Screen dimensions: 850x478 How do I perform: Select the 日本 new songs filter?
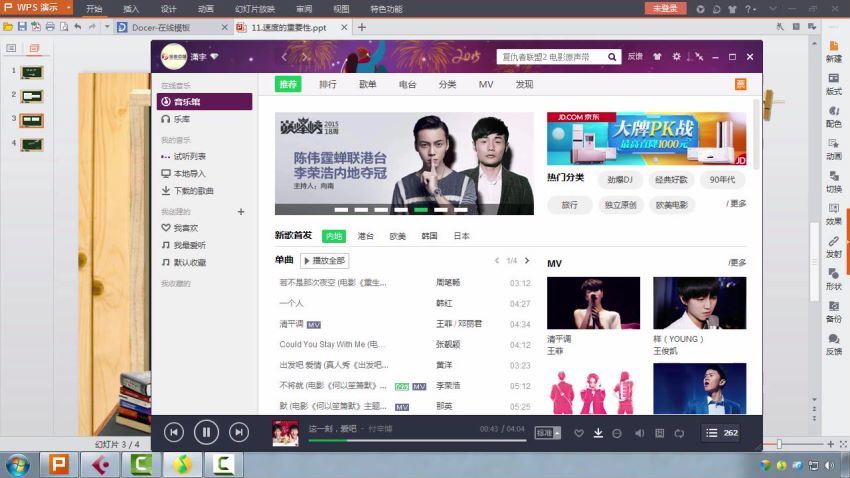pos(461,236)
